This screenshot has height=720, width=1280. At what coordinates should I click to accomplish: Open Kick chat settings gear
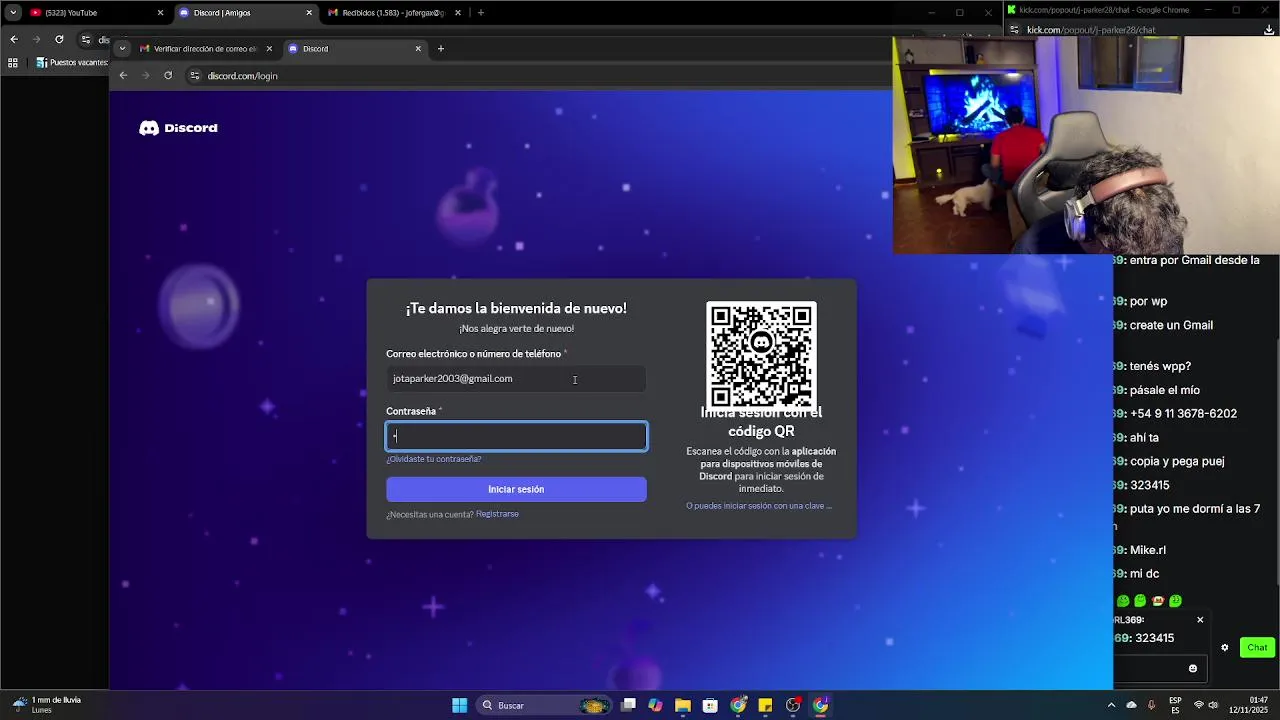1224,648
